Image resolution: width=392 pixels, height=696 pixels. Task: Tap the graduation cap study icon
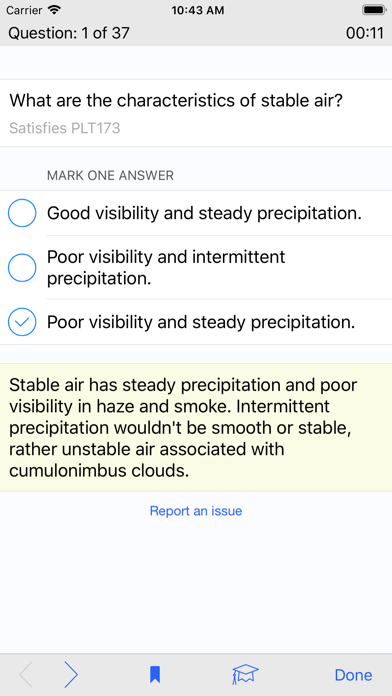245,675
